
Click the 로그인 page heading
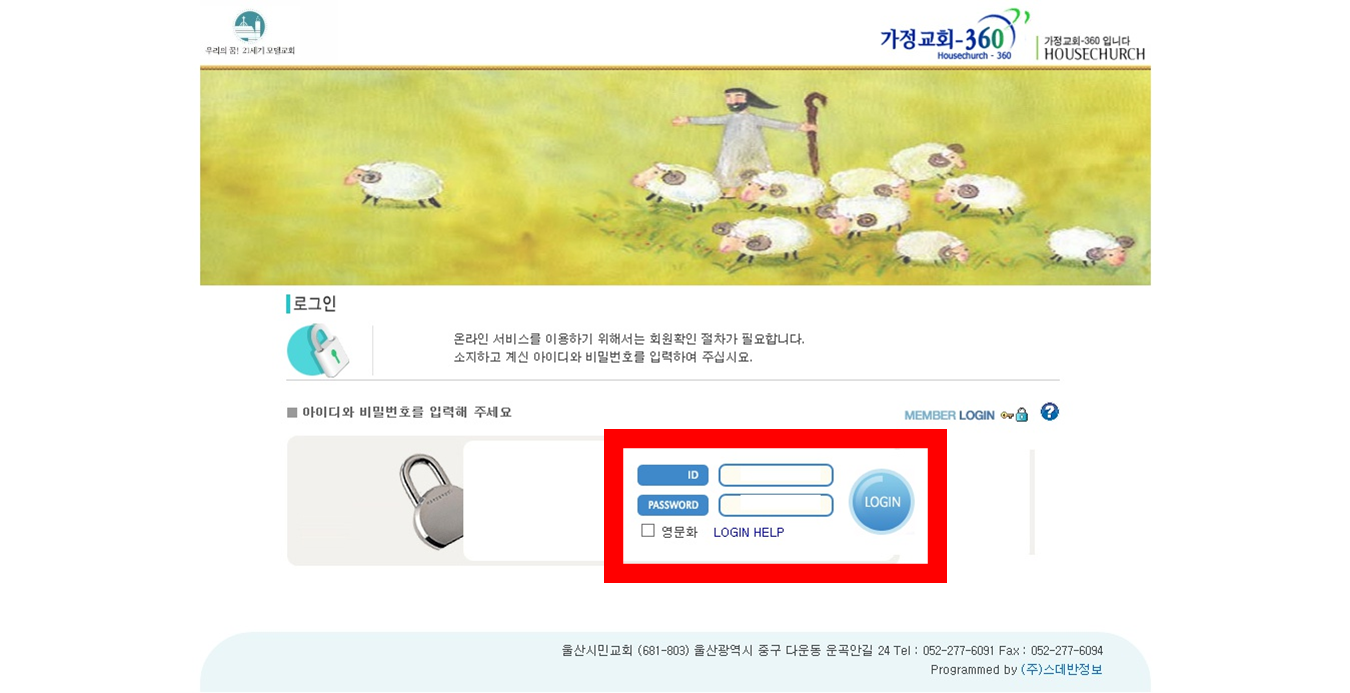point(315,303)
